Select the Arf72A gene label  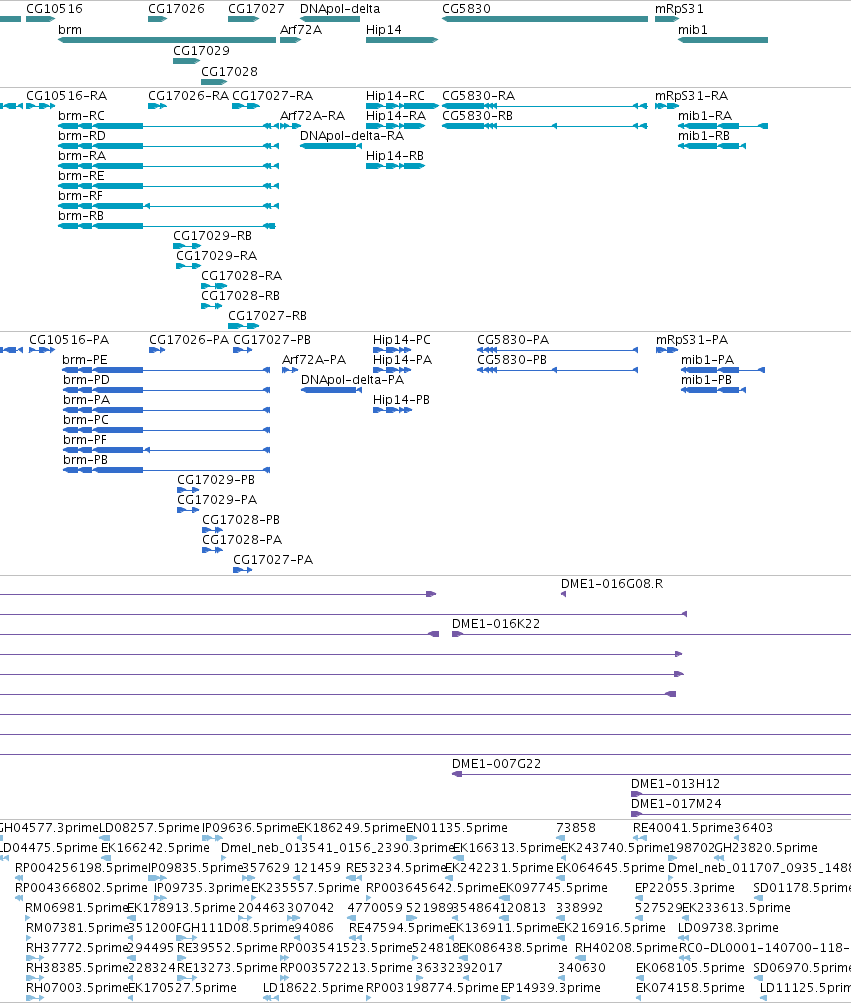tap(301, 30)
